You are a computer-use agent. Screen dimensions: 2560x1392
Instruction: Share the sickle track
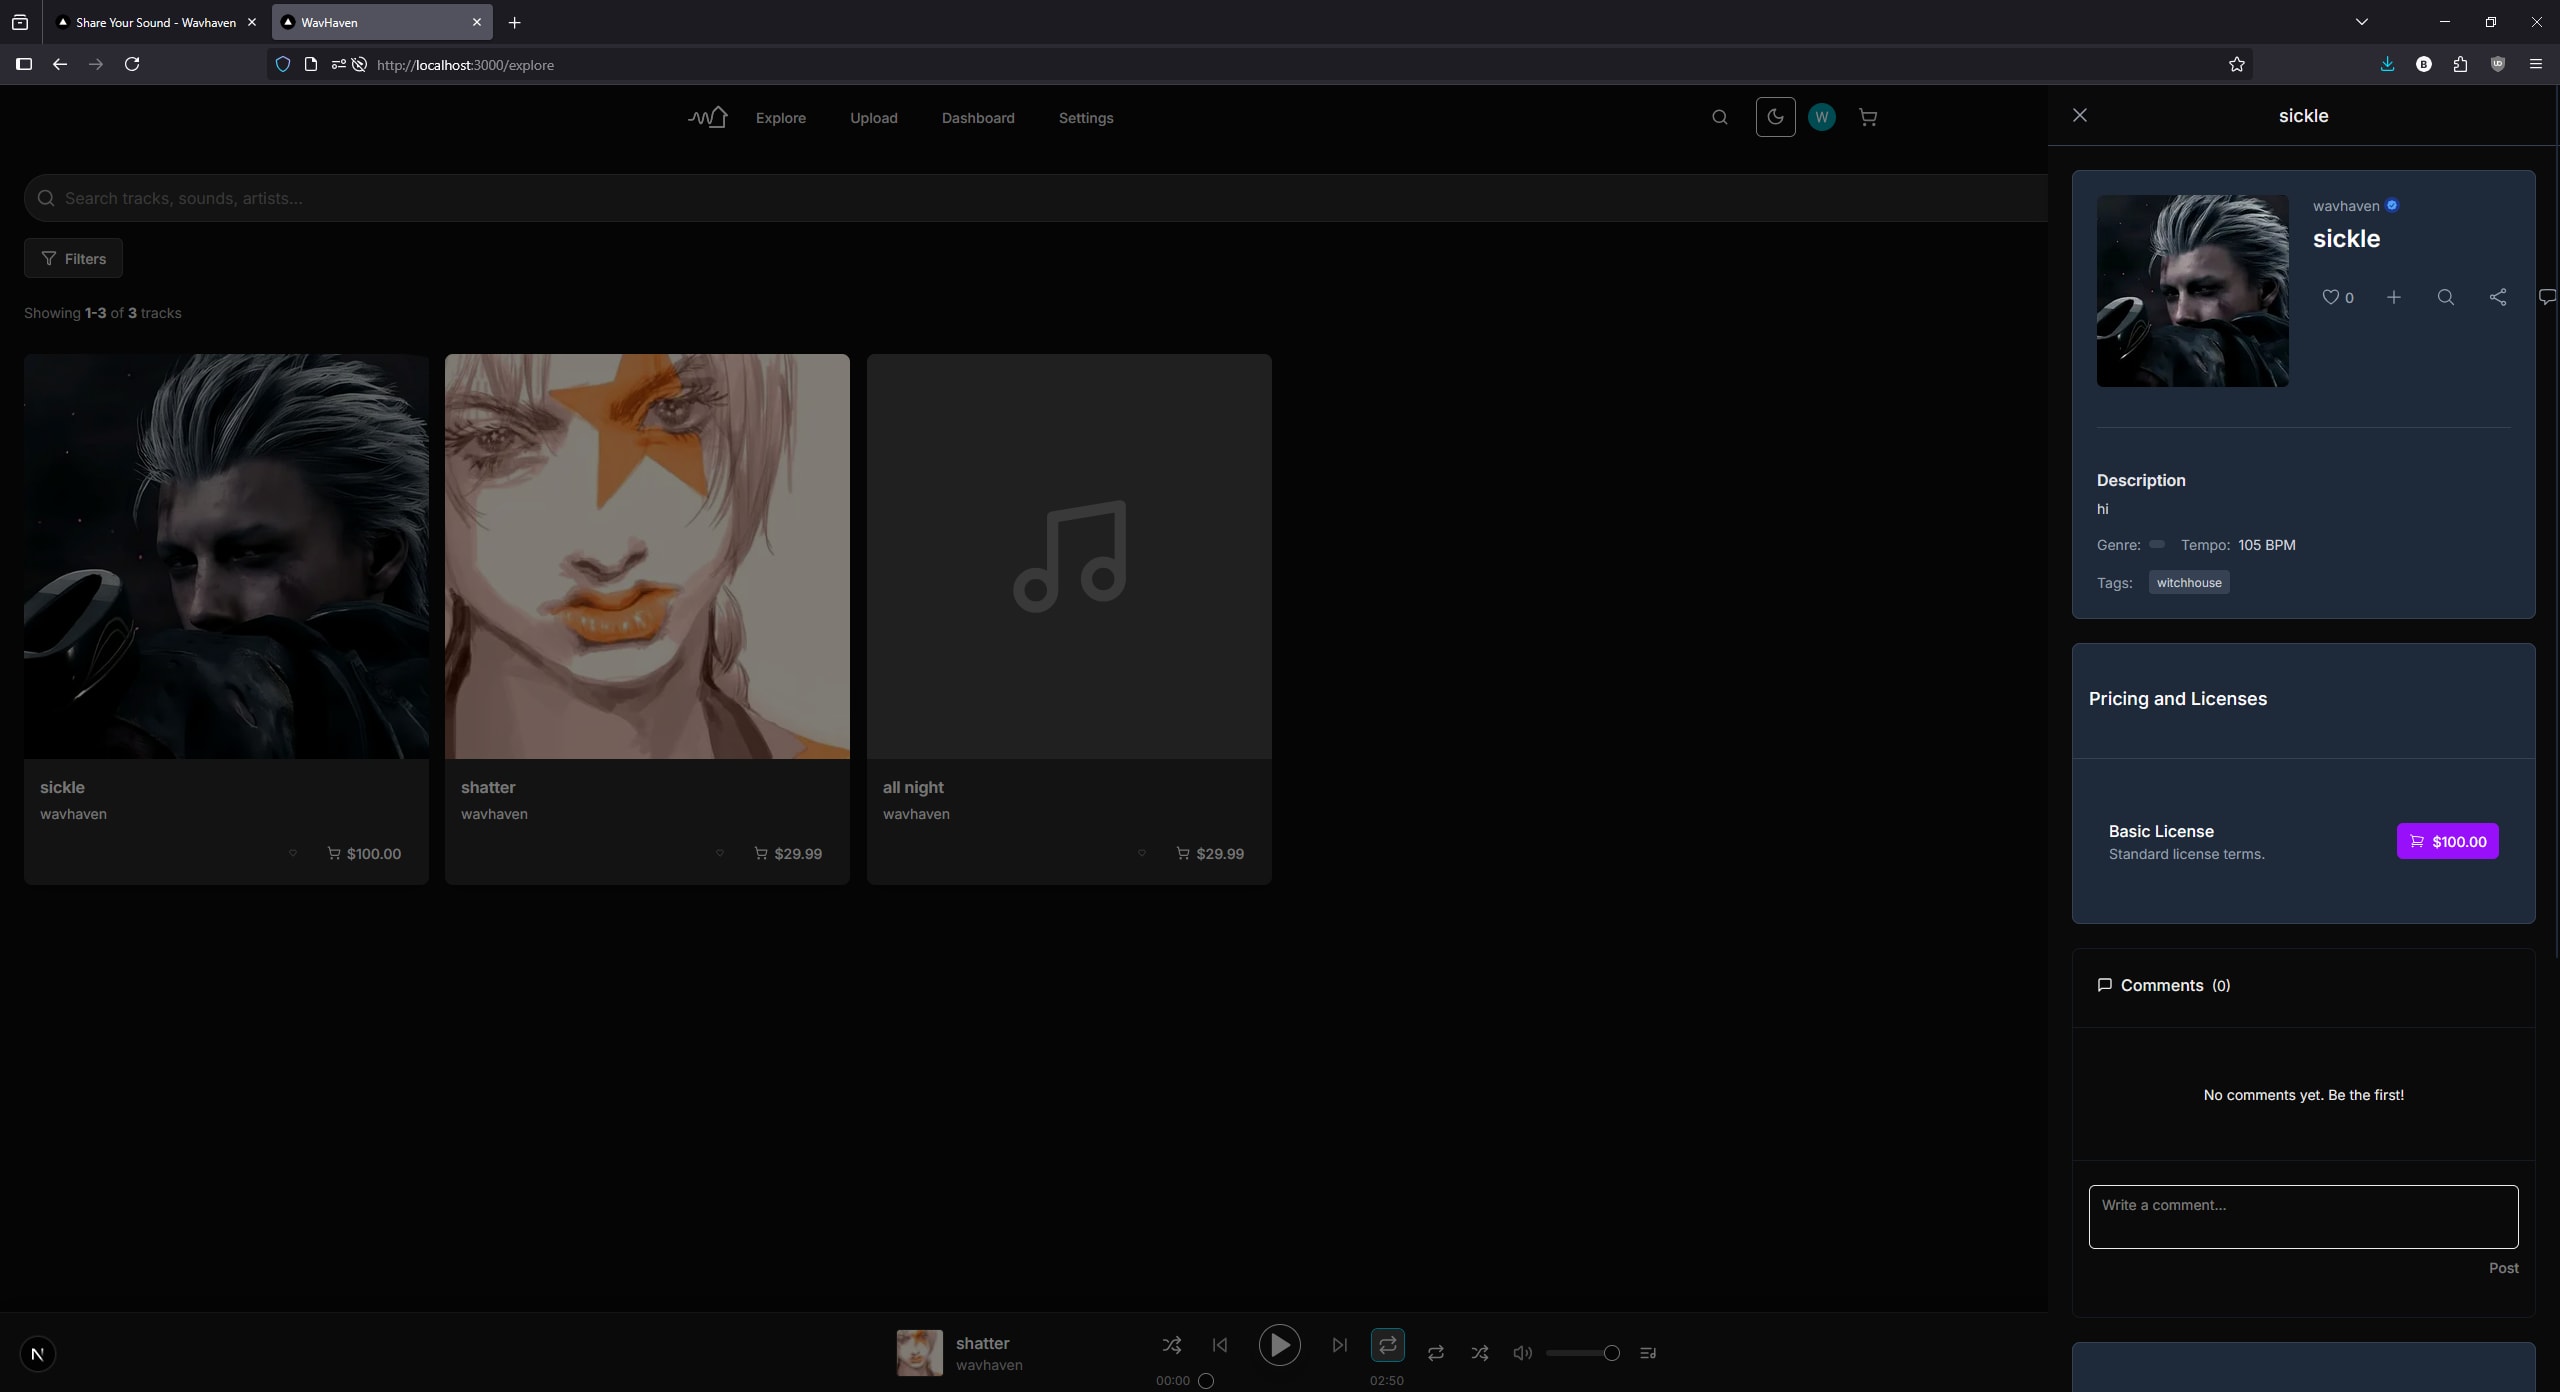(x=2498, y=297)
